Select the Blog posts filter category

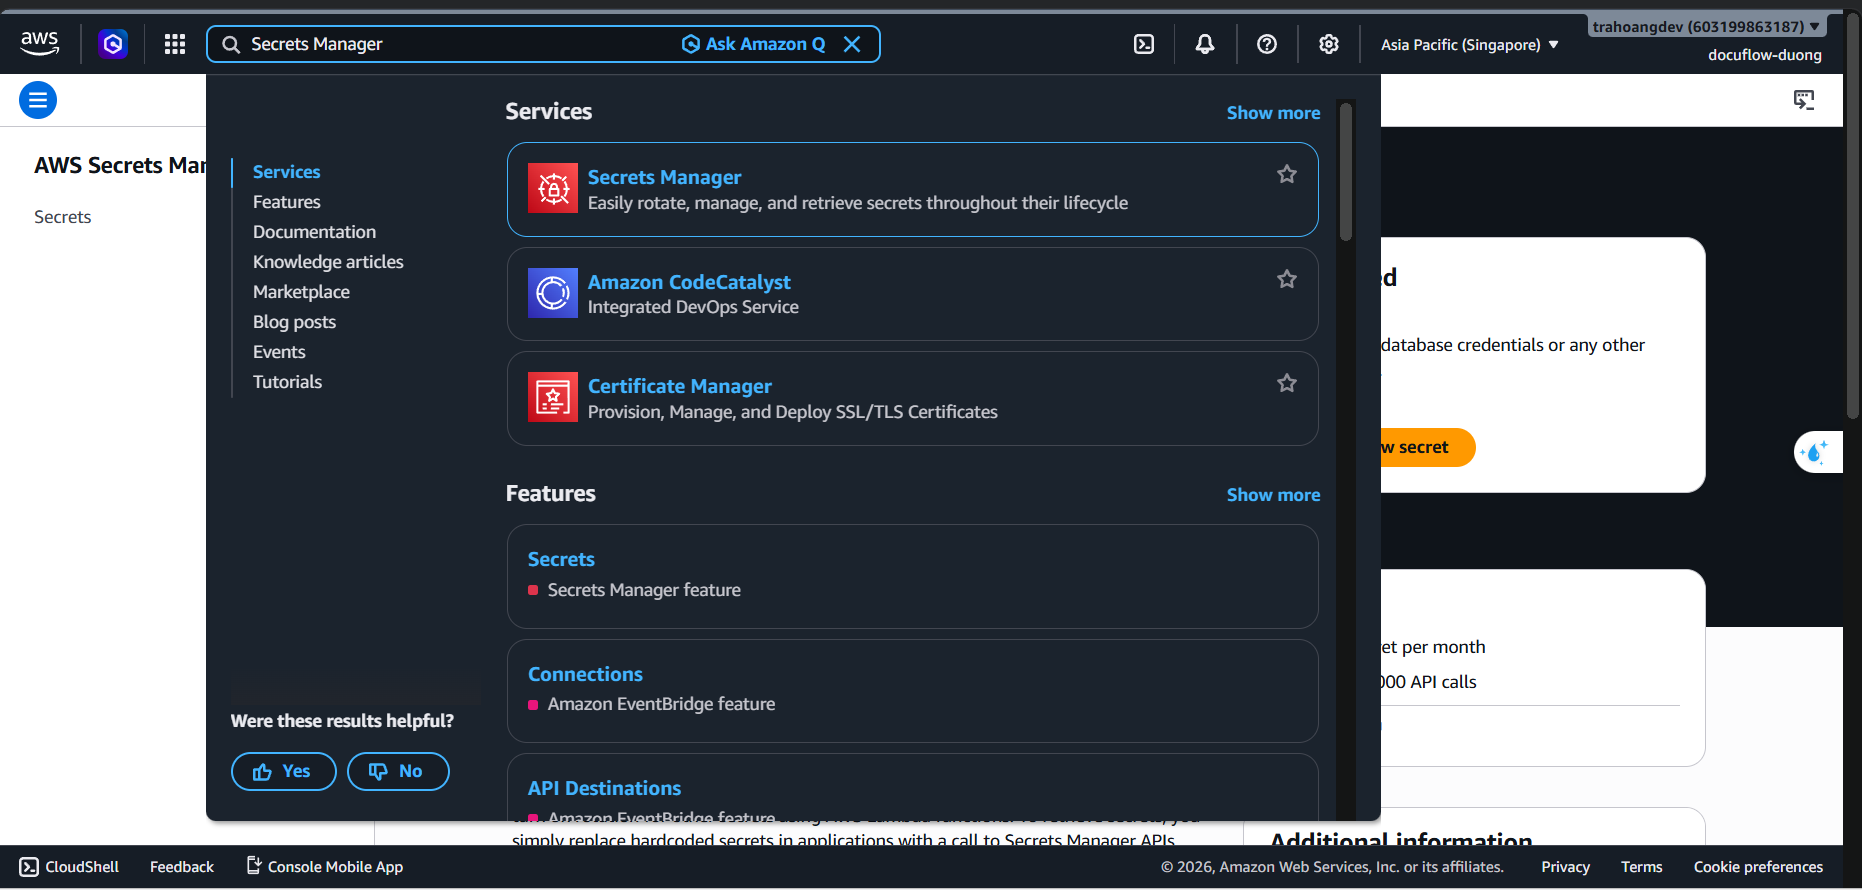point(295,322)
